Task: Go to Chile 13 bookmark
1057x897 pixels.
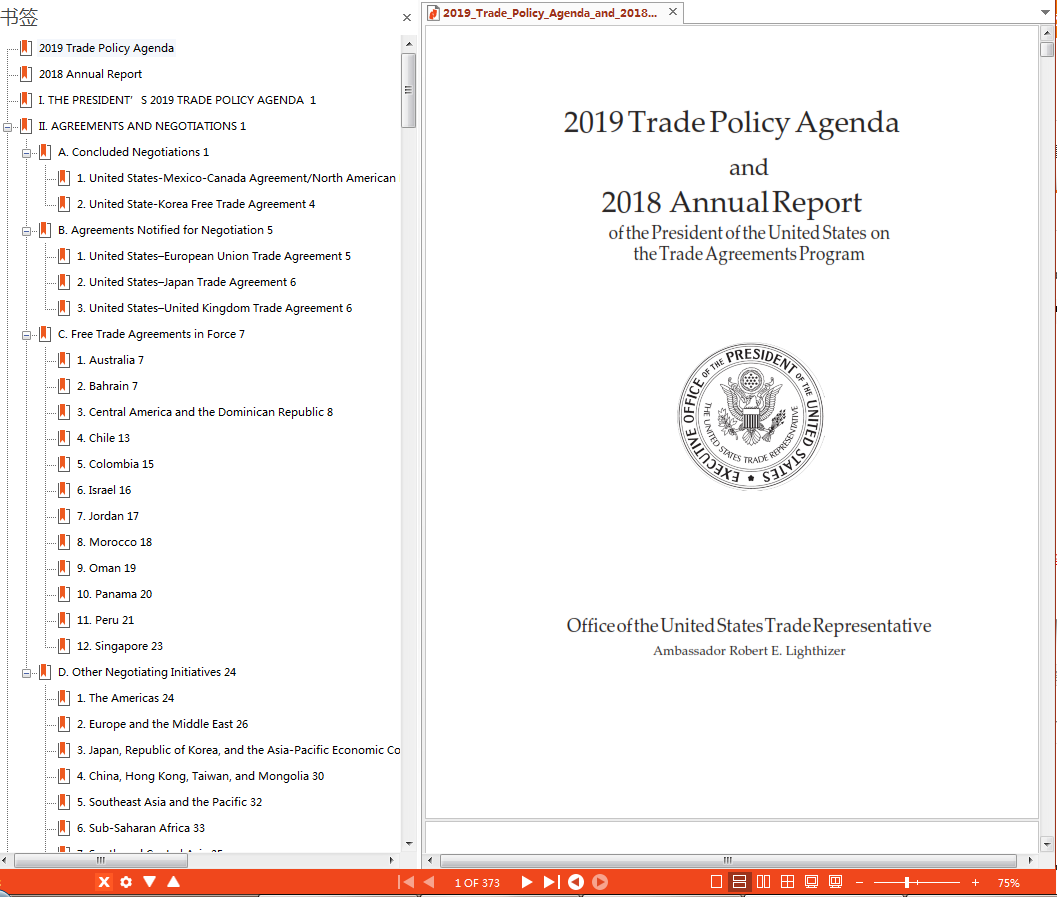Action: pos(103,438)
